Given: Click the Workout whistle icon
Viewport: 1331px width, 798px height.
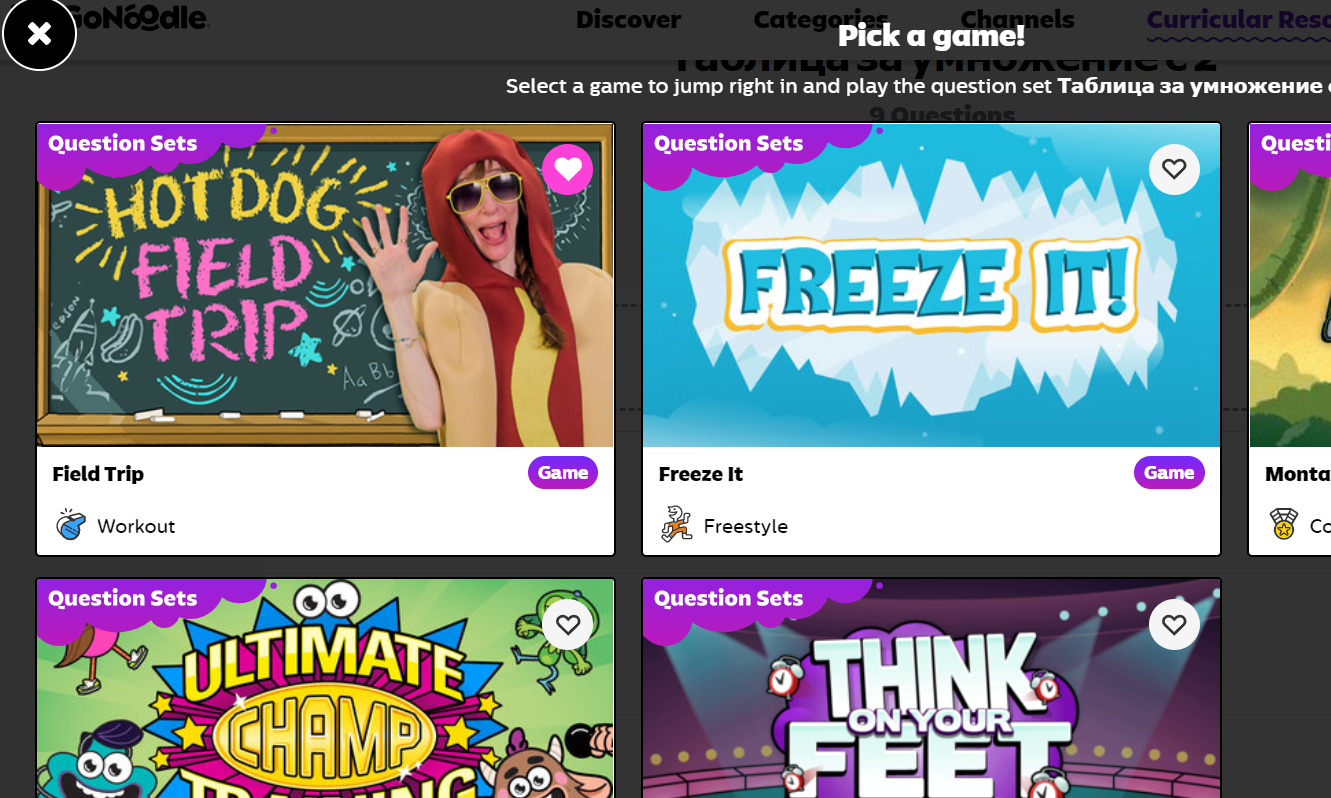Looking at the screenshot, I should pyautogui.click(x=71, y=525).
